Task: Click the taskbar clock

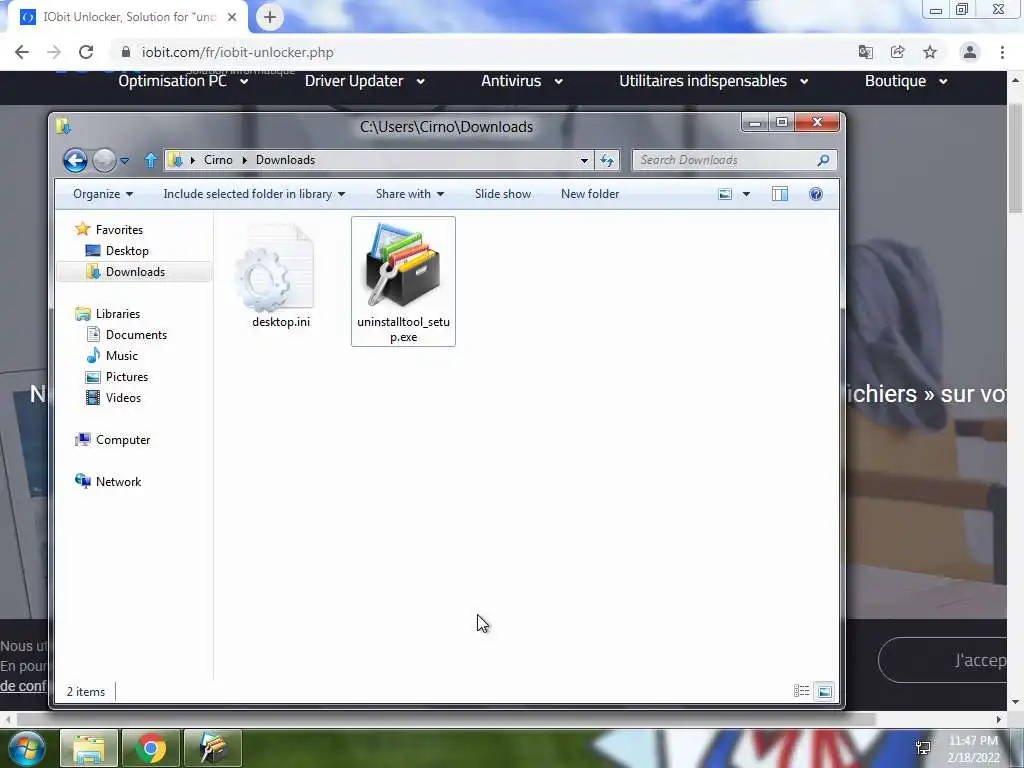Action: 973,749
